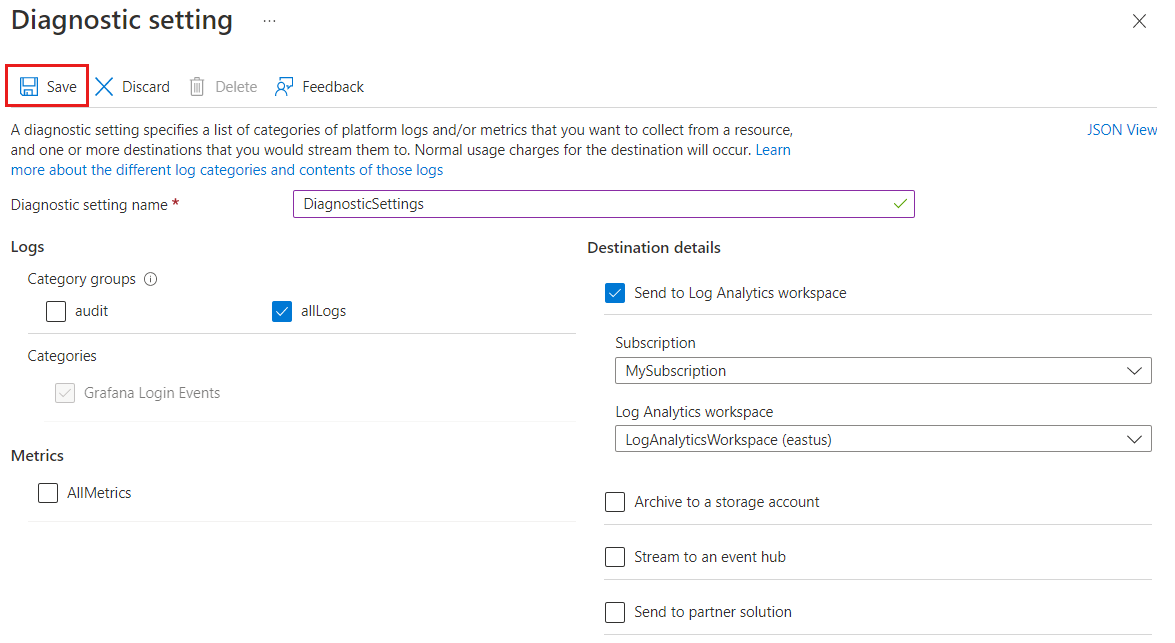The image size is (1175, 643).
Task: Click the DiagnosticSettings name input field
Action: pos(600,204)
